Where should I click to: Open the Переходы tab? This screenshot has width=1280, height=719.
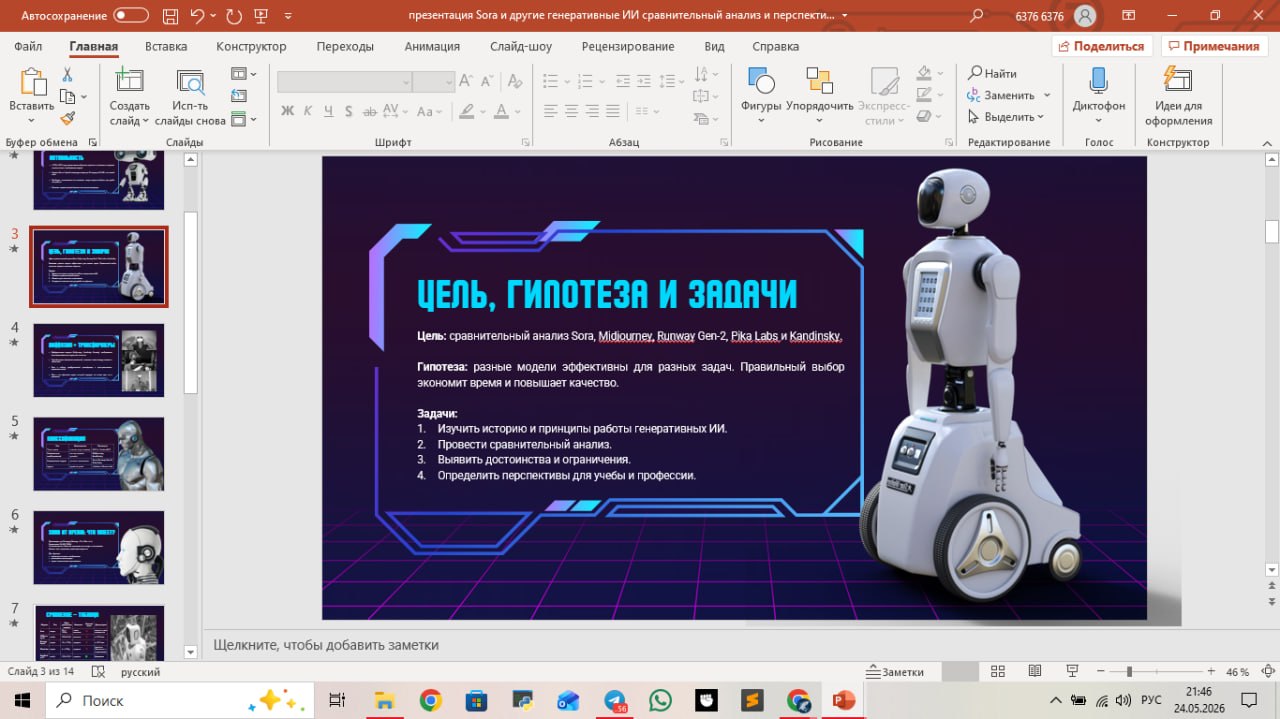(x=345, y=46)
